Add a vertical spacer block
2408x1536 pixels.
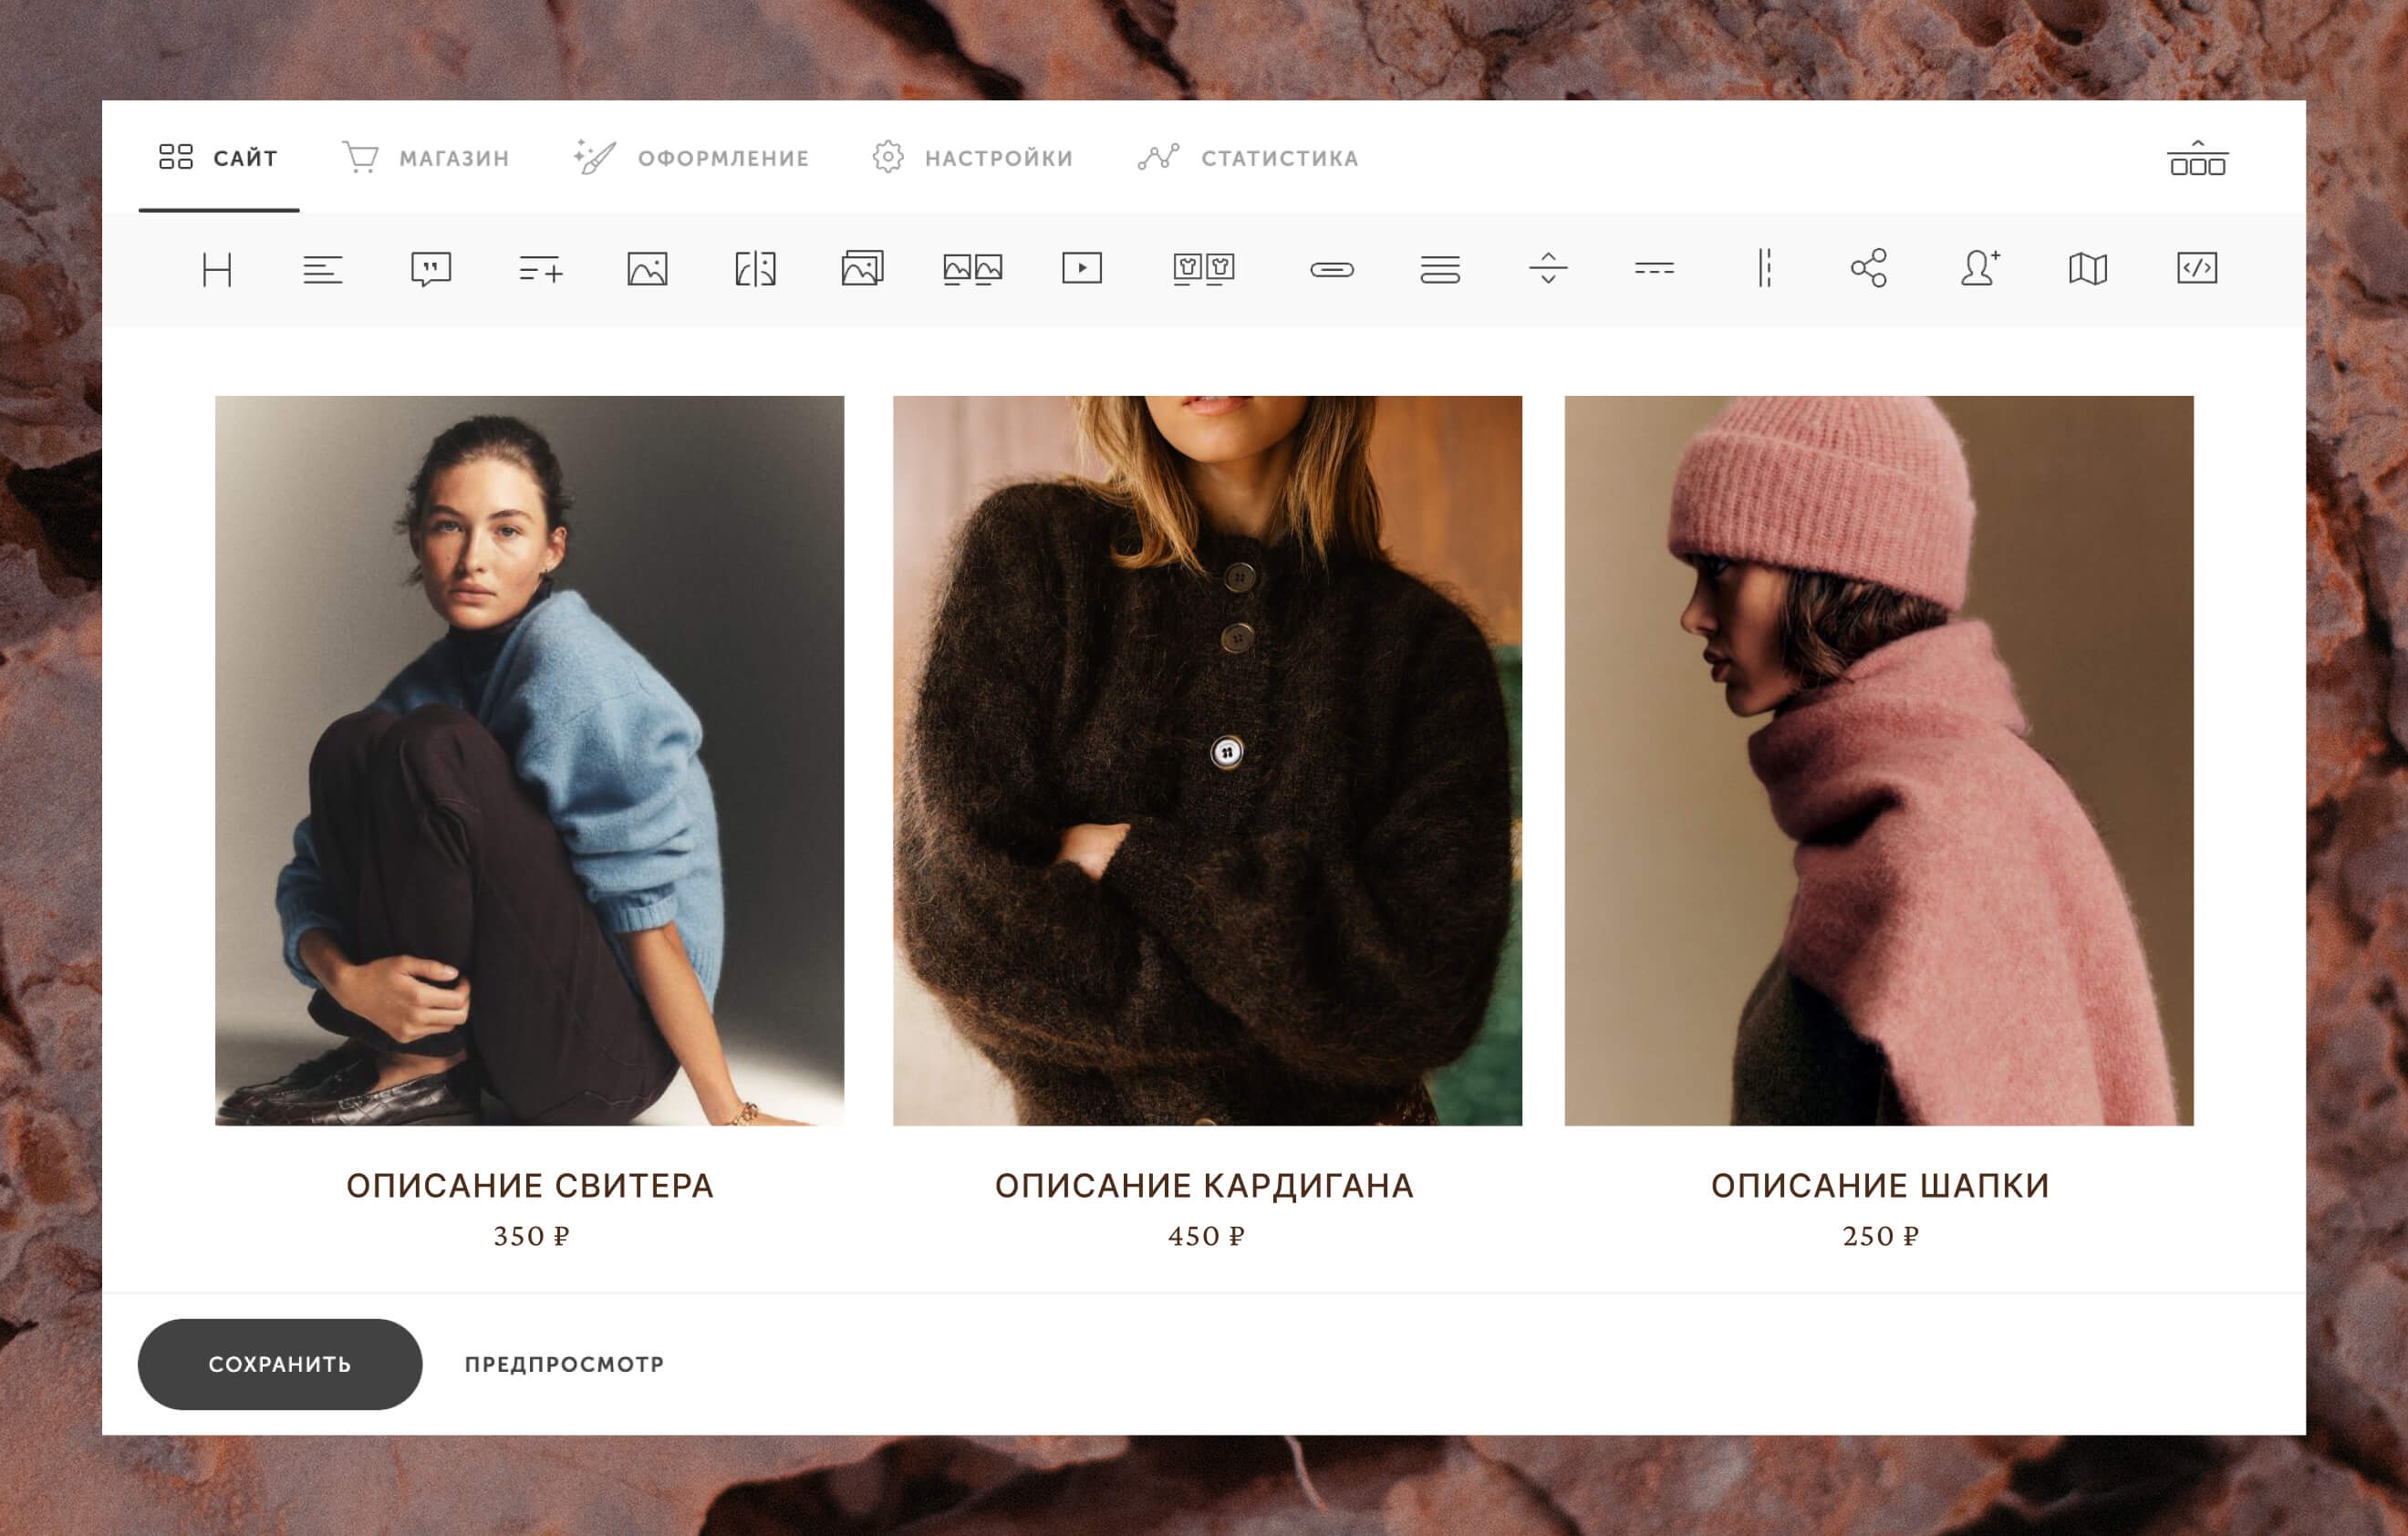[1548, 268]
